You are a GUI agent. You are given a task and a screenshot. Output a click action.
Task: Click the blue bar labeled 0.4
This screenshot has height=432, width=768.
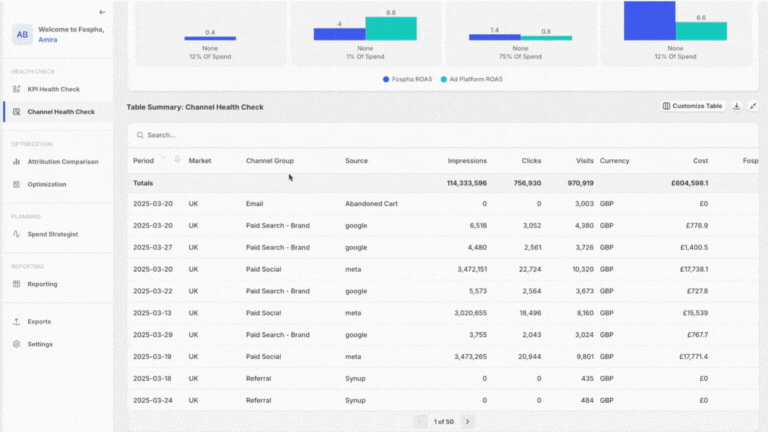pos(210,38)
